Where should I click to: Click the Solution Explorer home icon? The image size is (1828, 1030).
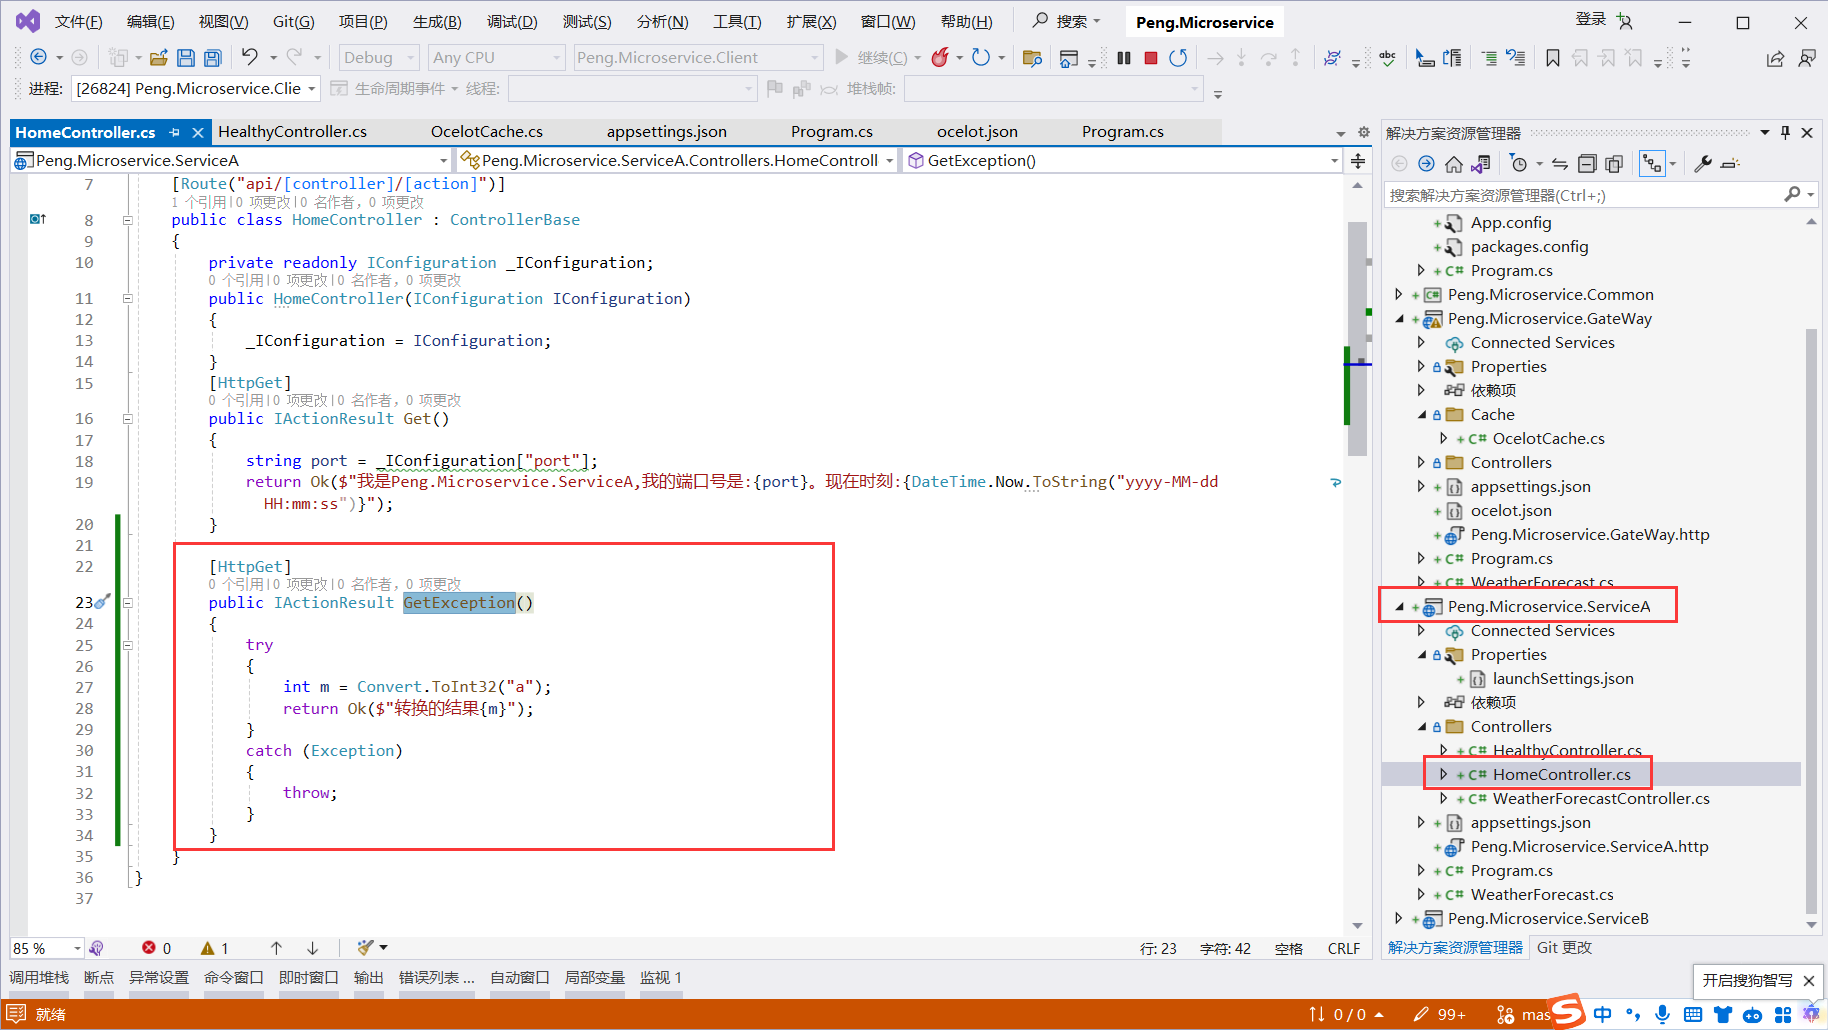(x=1454, y=164)
